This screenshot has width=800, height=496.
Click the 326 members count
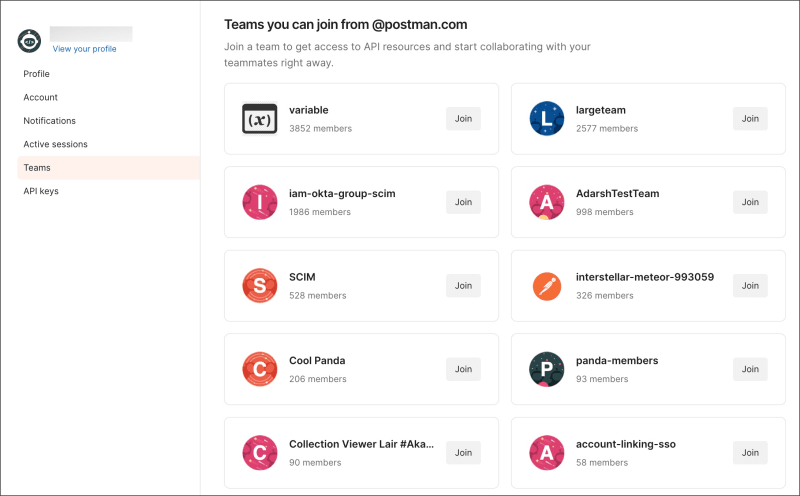(x=605, y=295)
